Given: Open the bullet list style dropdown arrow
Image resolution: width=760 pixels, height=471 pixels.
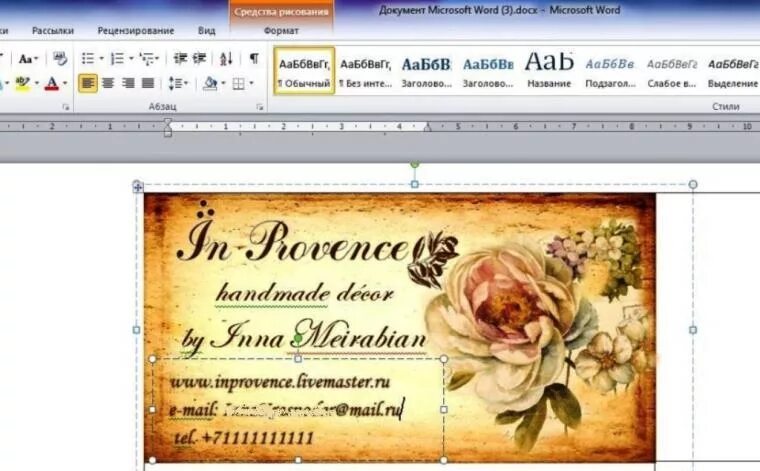Looking at the screenshot, I should (x=101, y=59).
